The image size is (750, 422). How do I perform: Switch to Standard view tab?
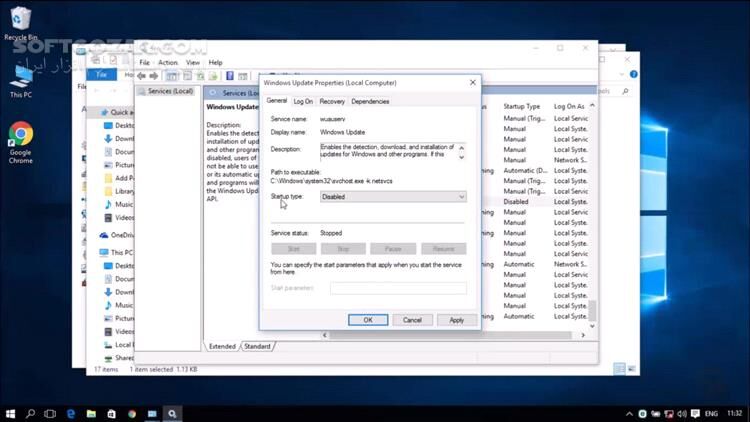[257, 346]
